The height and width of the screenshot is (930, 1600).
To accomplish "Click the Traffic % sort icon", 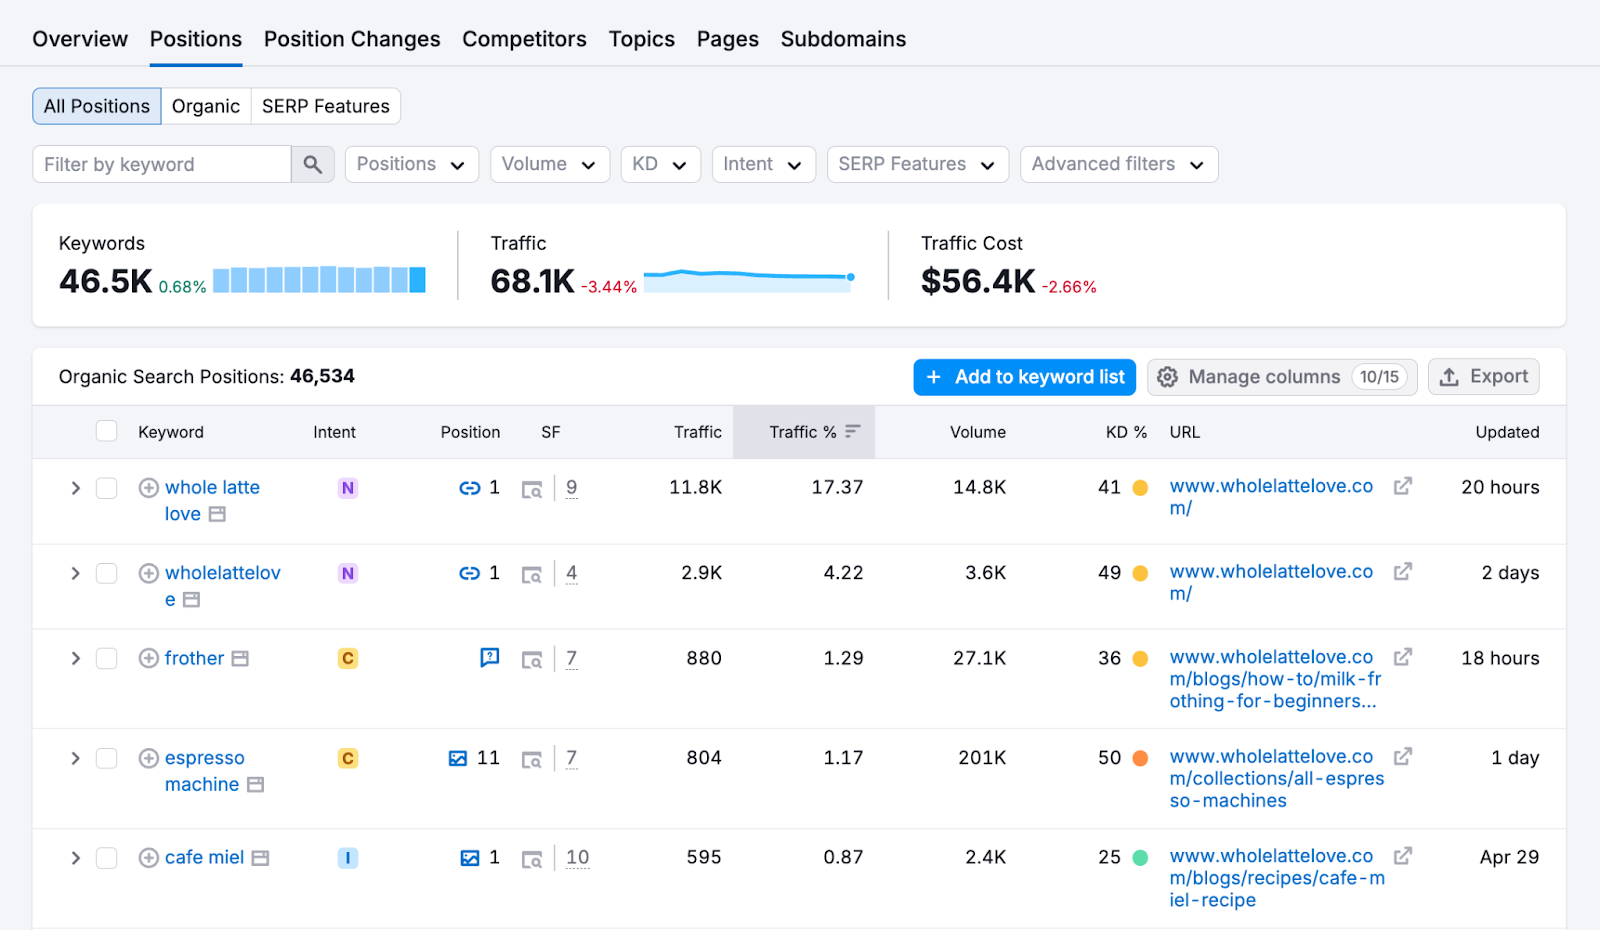I will point(853,431).
